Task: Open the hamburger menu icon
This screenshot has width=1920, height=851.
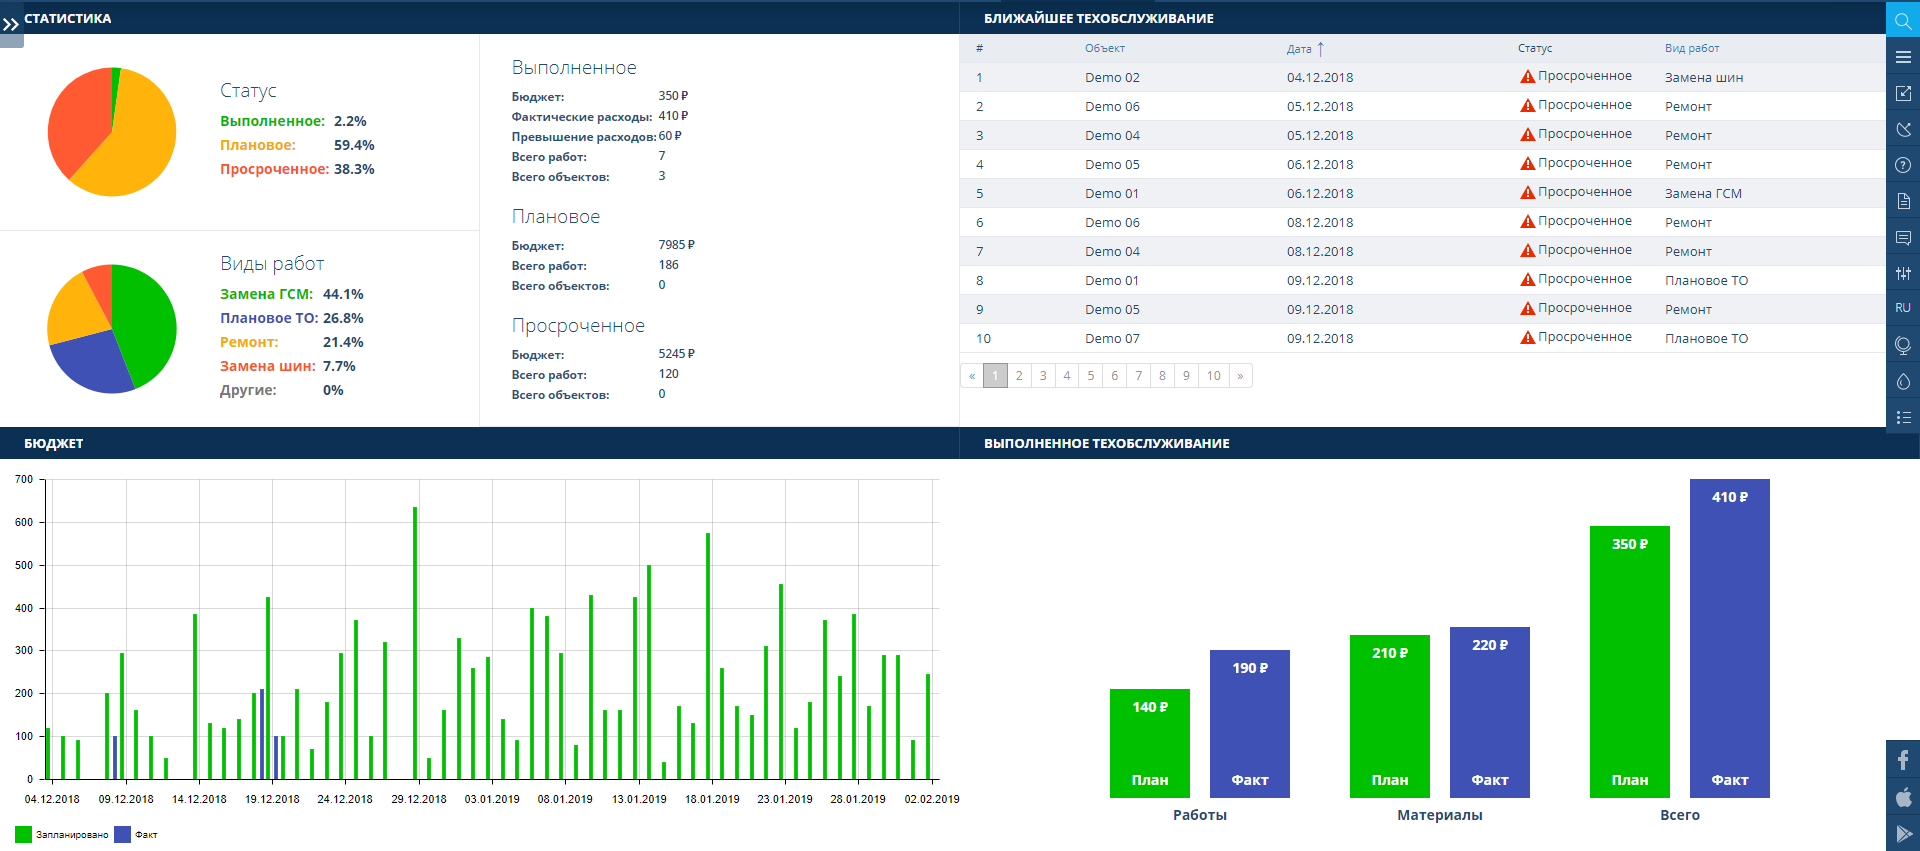Action: click(1903, 57)
